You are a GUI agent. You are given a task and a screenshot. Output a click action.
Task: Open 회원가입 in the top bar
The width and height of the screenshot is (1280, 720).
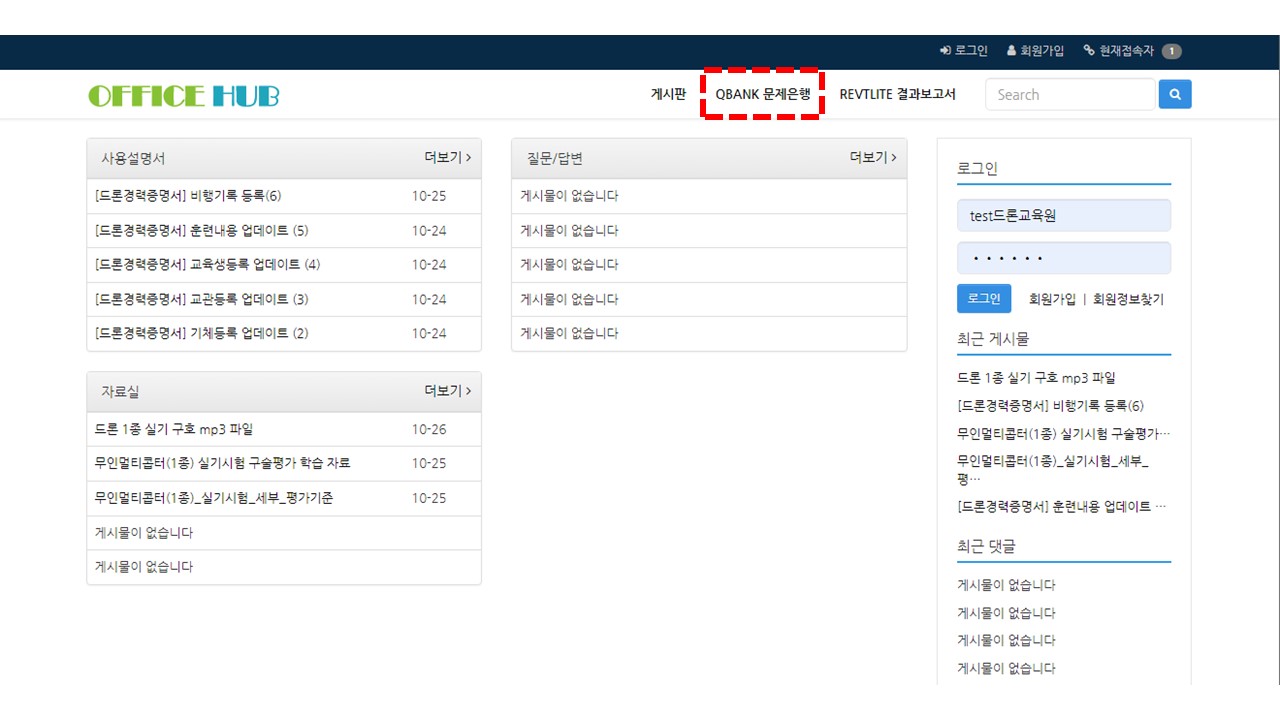(x=1035, y=51)
